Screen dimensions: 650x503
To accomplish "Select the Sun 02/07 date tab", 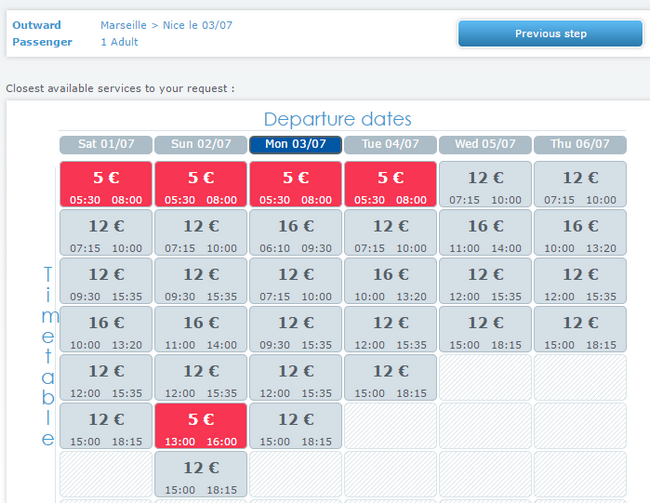I will [x=201, y=144].
